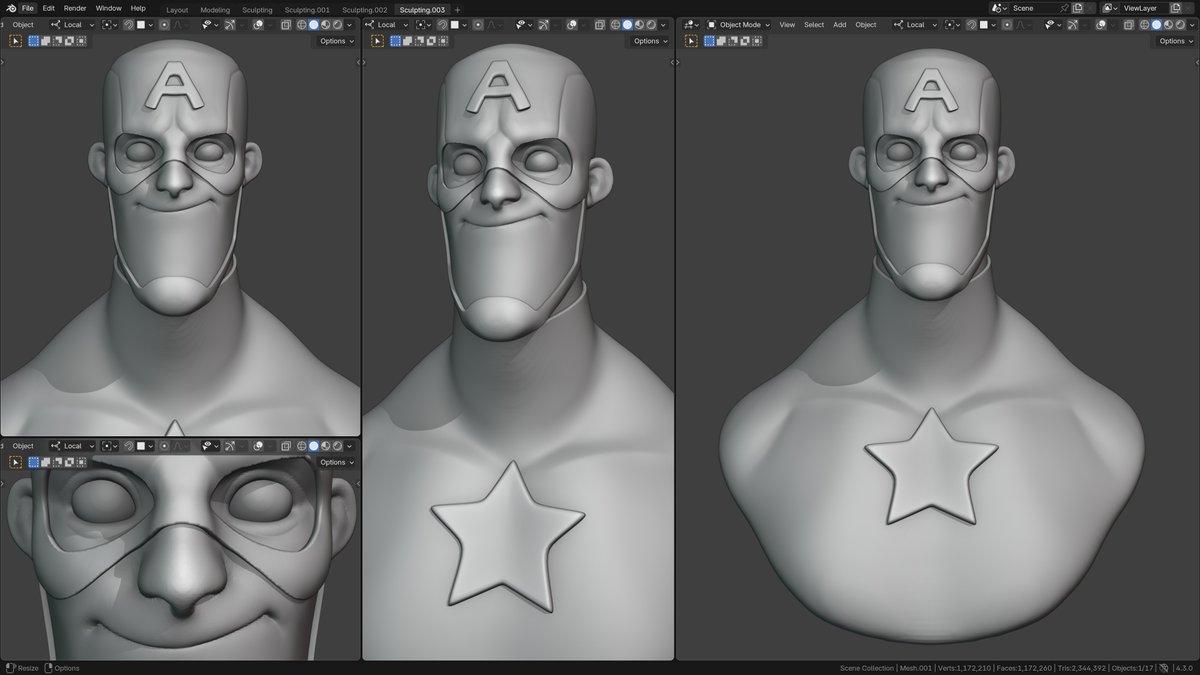Select rendered shading in right viewport
Screen dimensions: 1200x675
pos(1179,25)
